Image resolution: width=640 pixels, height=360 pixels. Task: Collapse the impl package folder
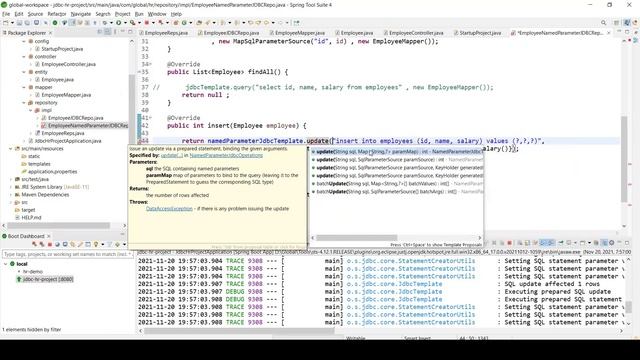point(31,110)
